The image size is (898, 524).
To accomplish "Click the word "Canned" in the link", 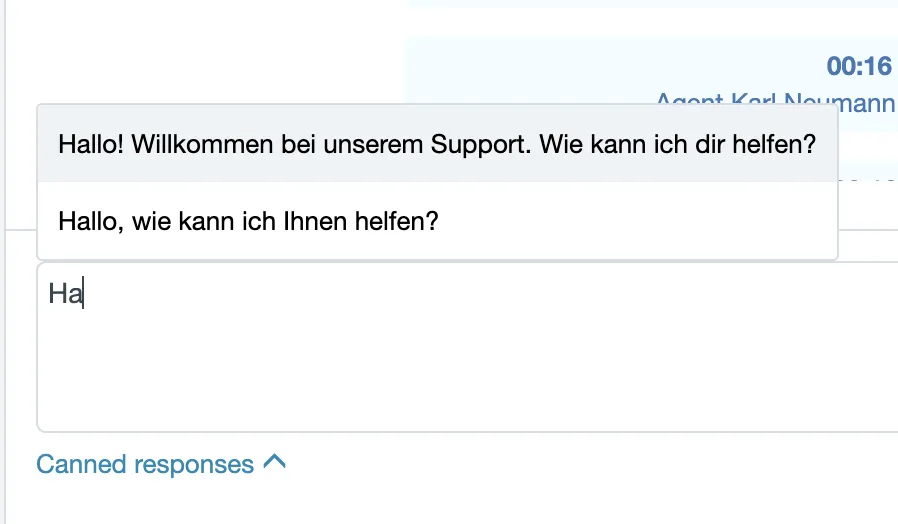I will [81, 464].
